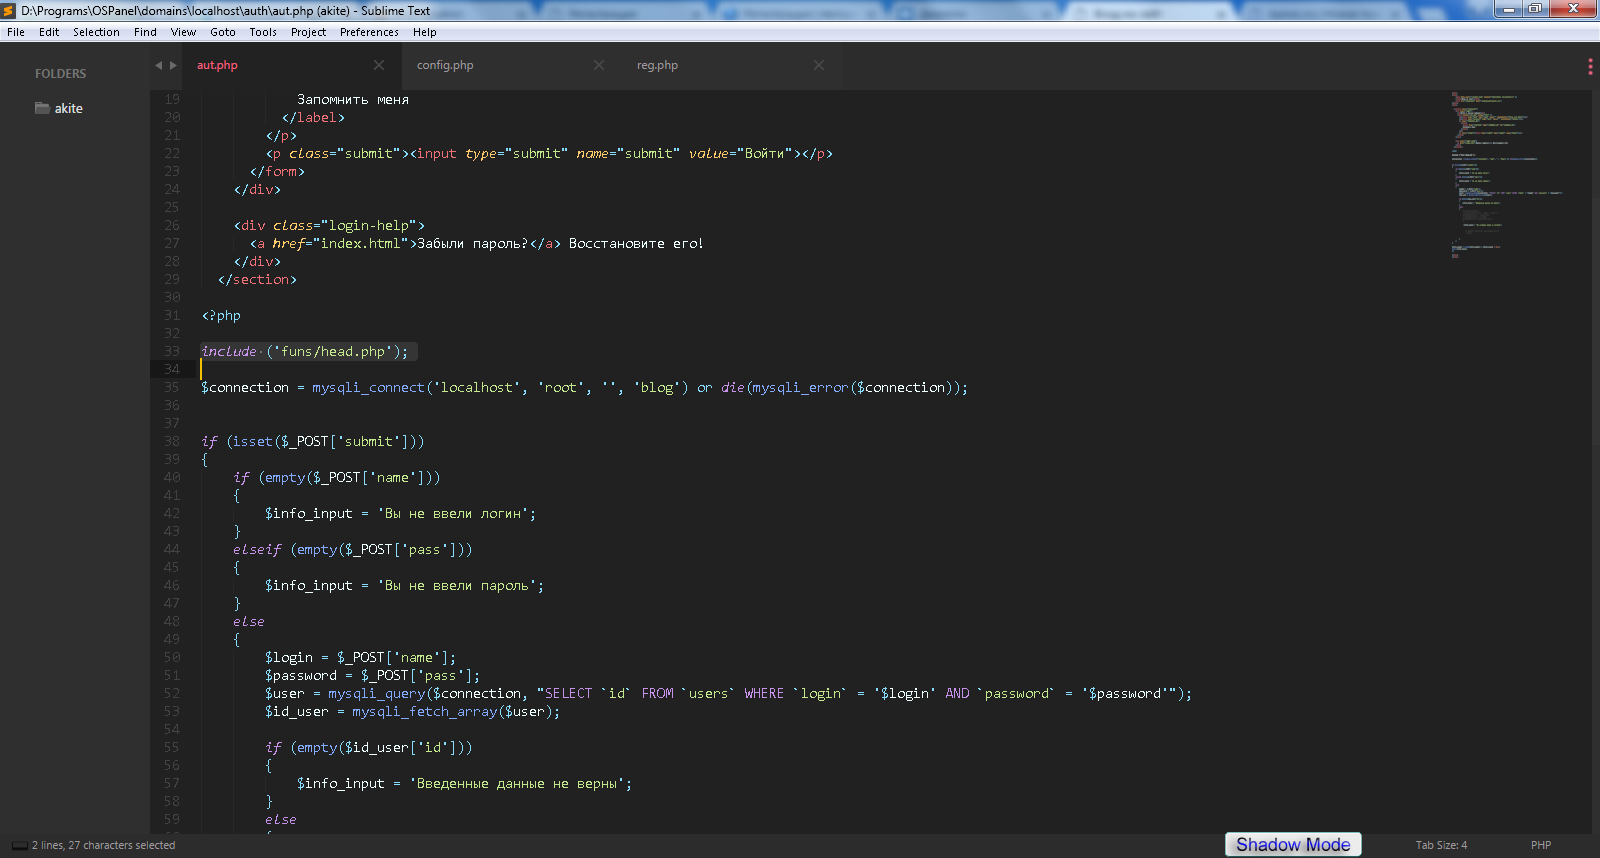Expand the akite folder in sidebar

pos(69,108)
